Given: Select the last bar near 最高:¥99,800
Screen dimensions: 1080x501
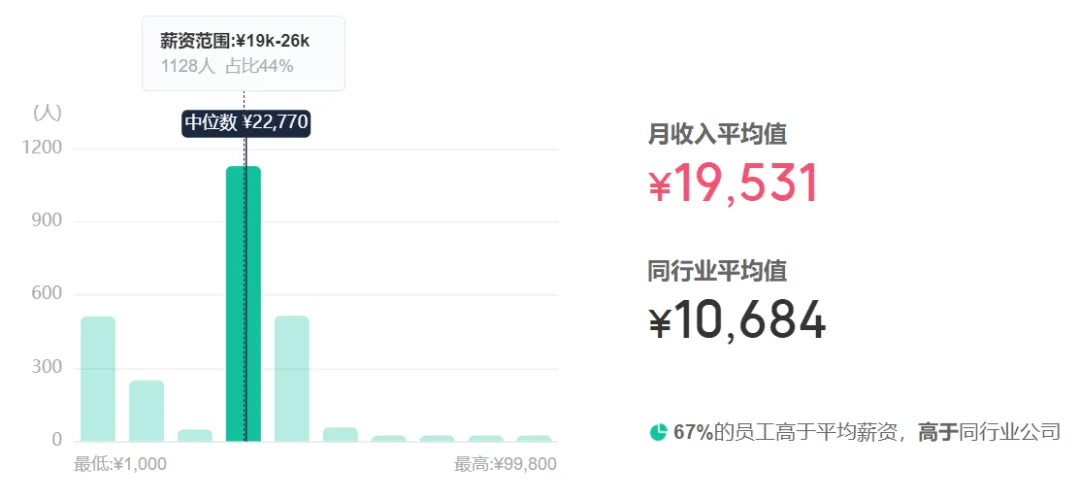Looking at the screenshot, I should coord(534,438).
